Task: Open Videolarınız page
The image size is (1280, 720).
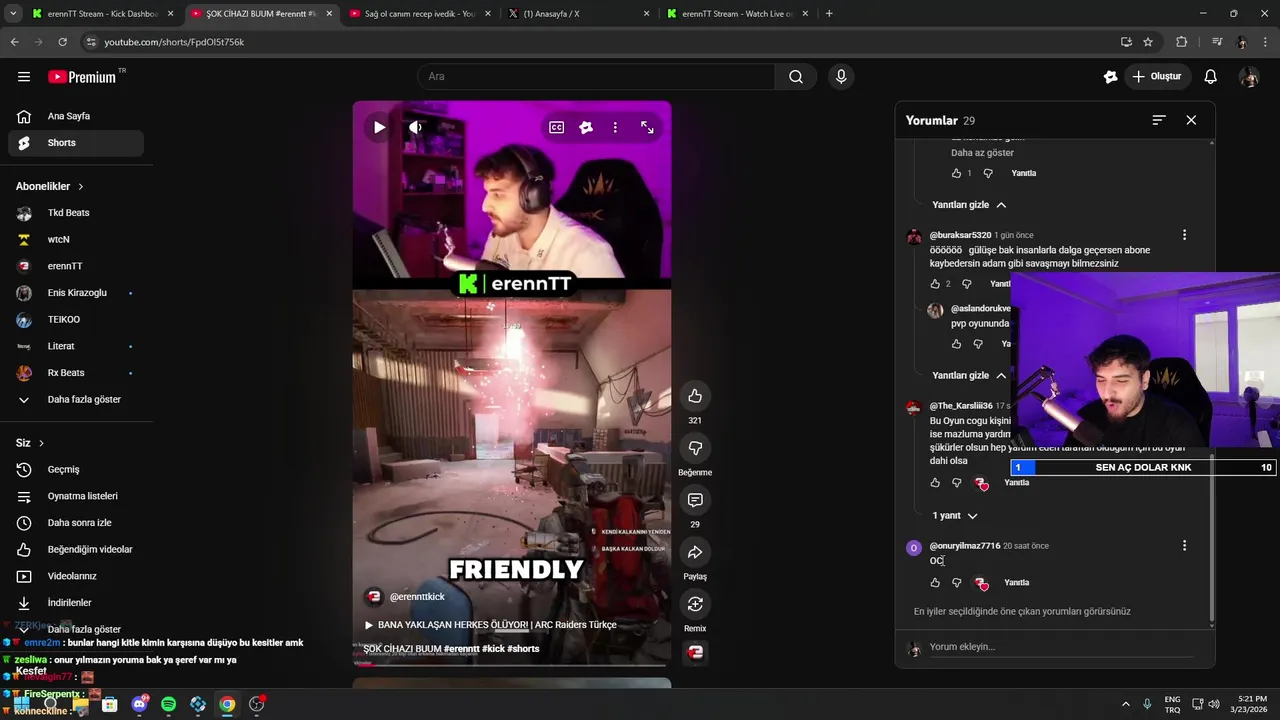Action: pos(76,576)
